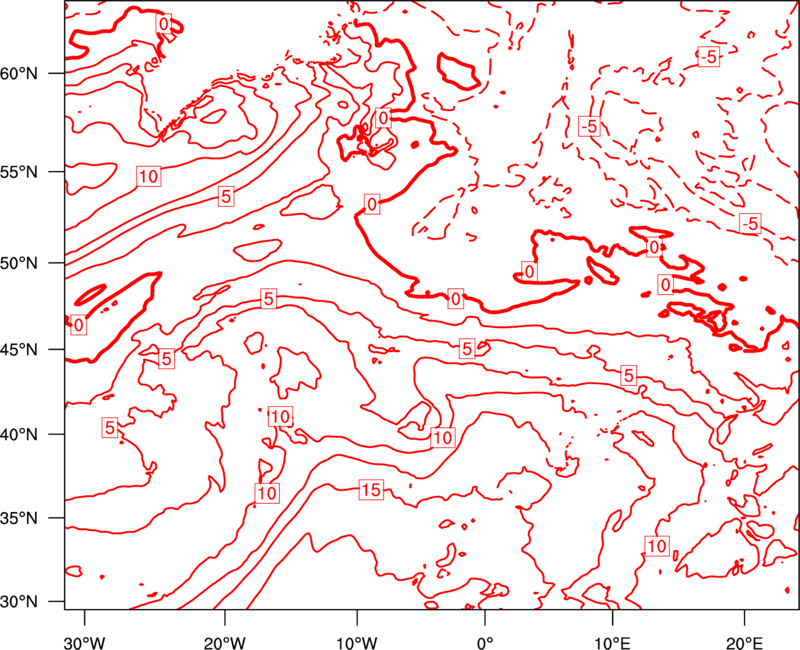The image size is (800, 650).
Task: Select the 30°N latitude tick label
Action: [19, 602]
